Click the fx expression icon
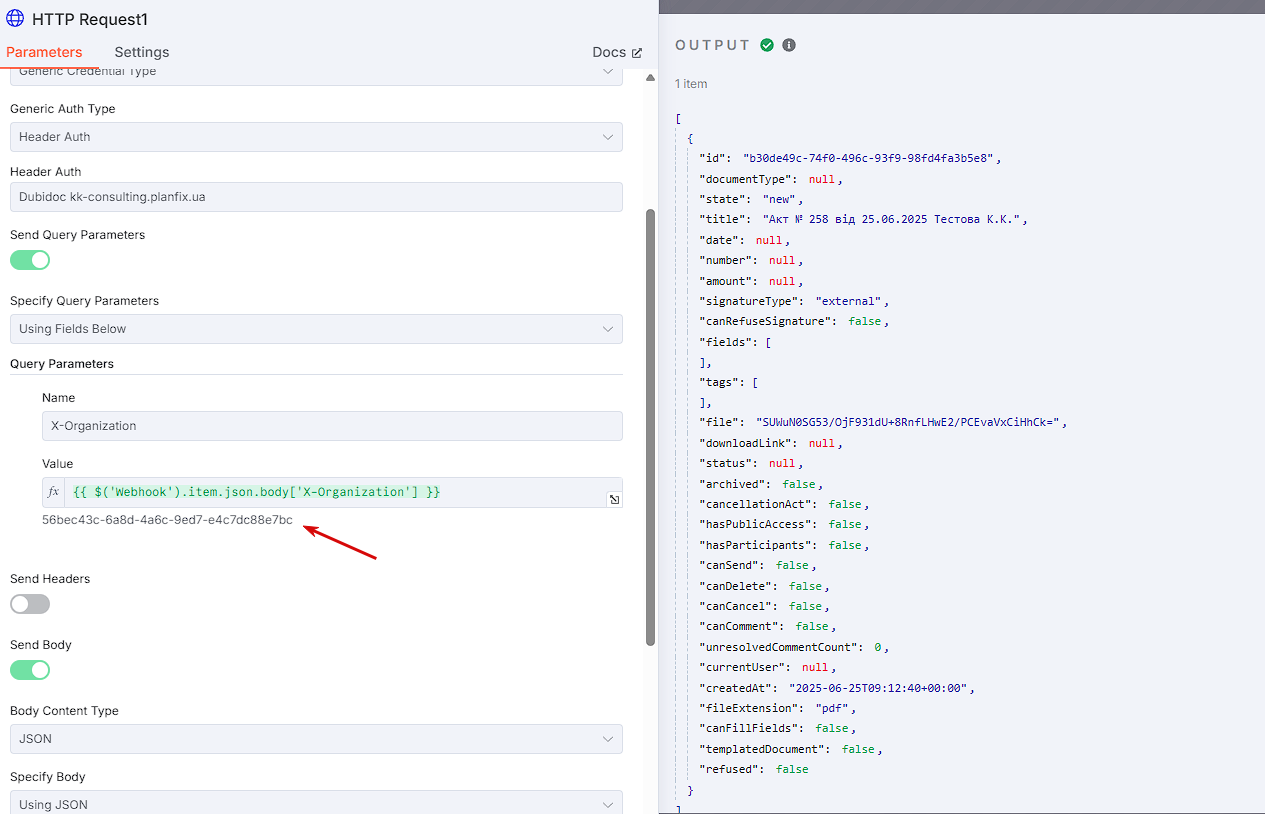The height and width of the screenshot is (814, 1265). coord(54,492)
